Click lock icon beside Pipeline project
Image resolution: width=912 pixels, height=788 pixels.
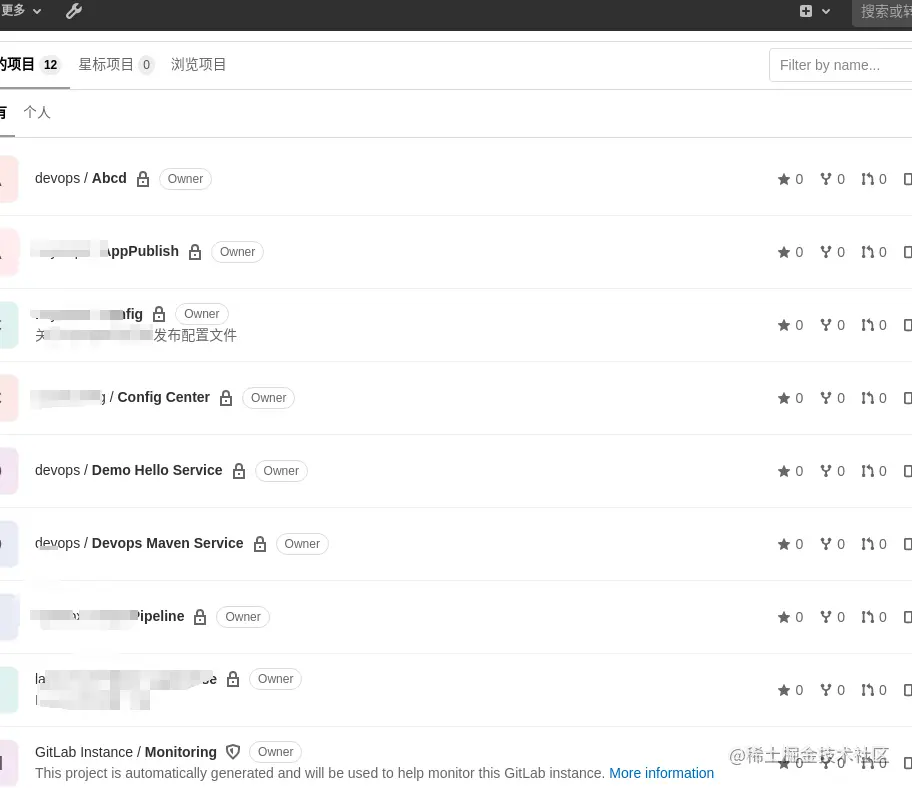click(200, 617)
